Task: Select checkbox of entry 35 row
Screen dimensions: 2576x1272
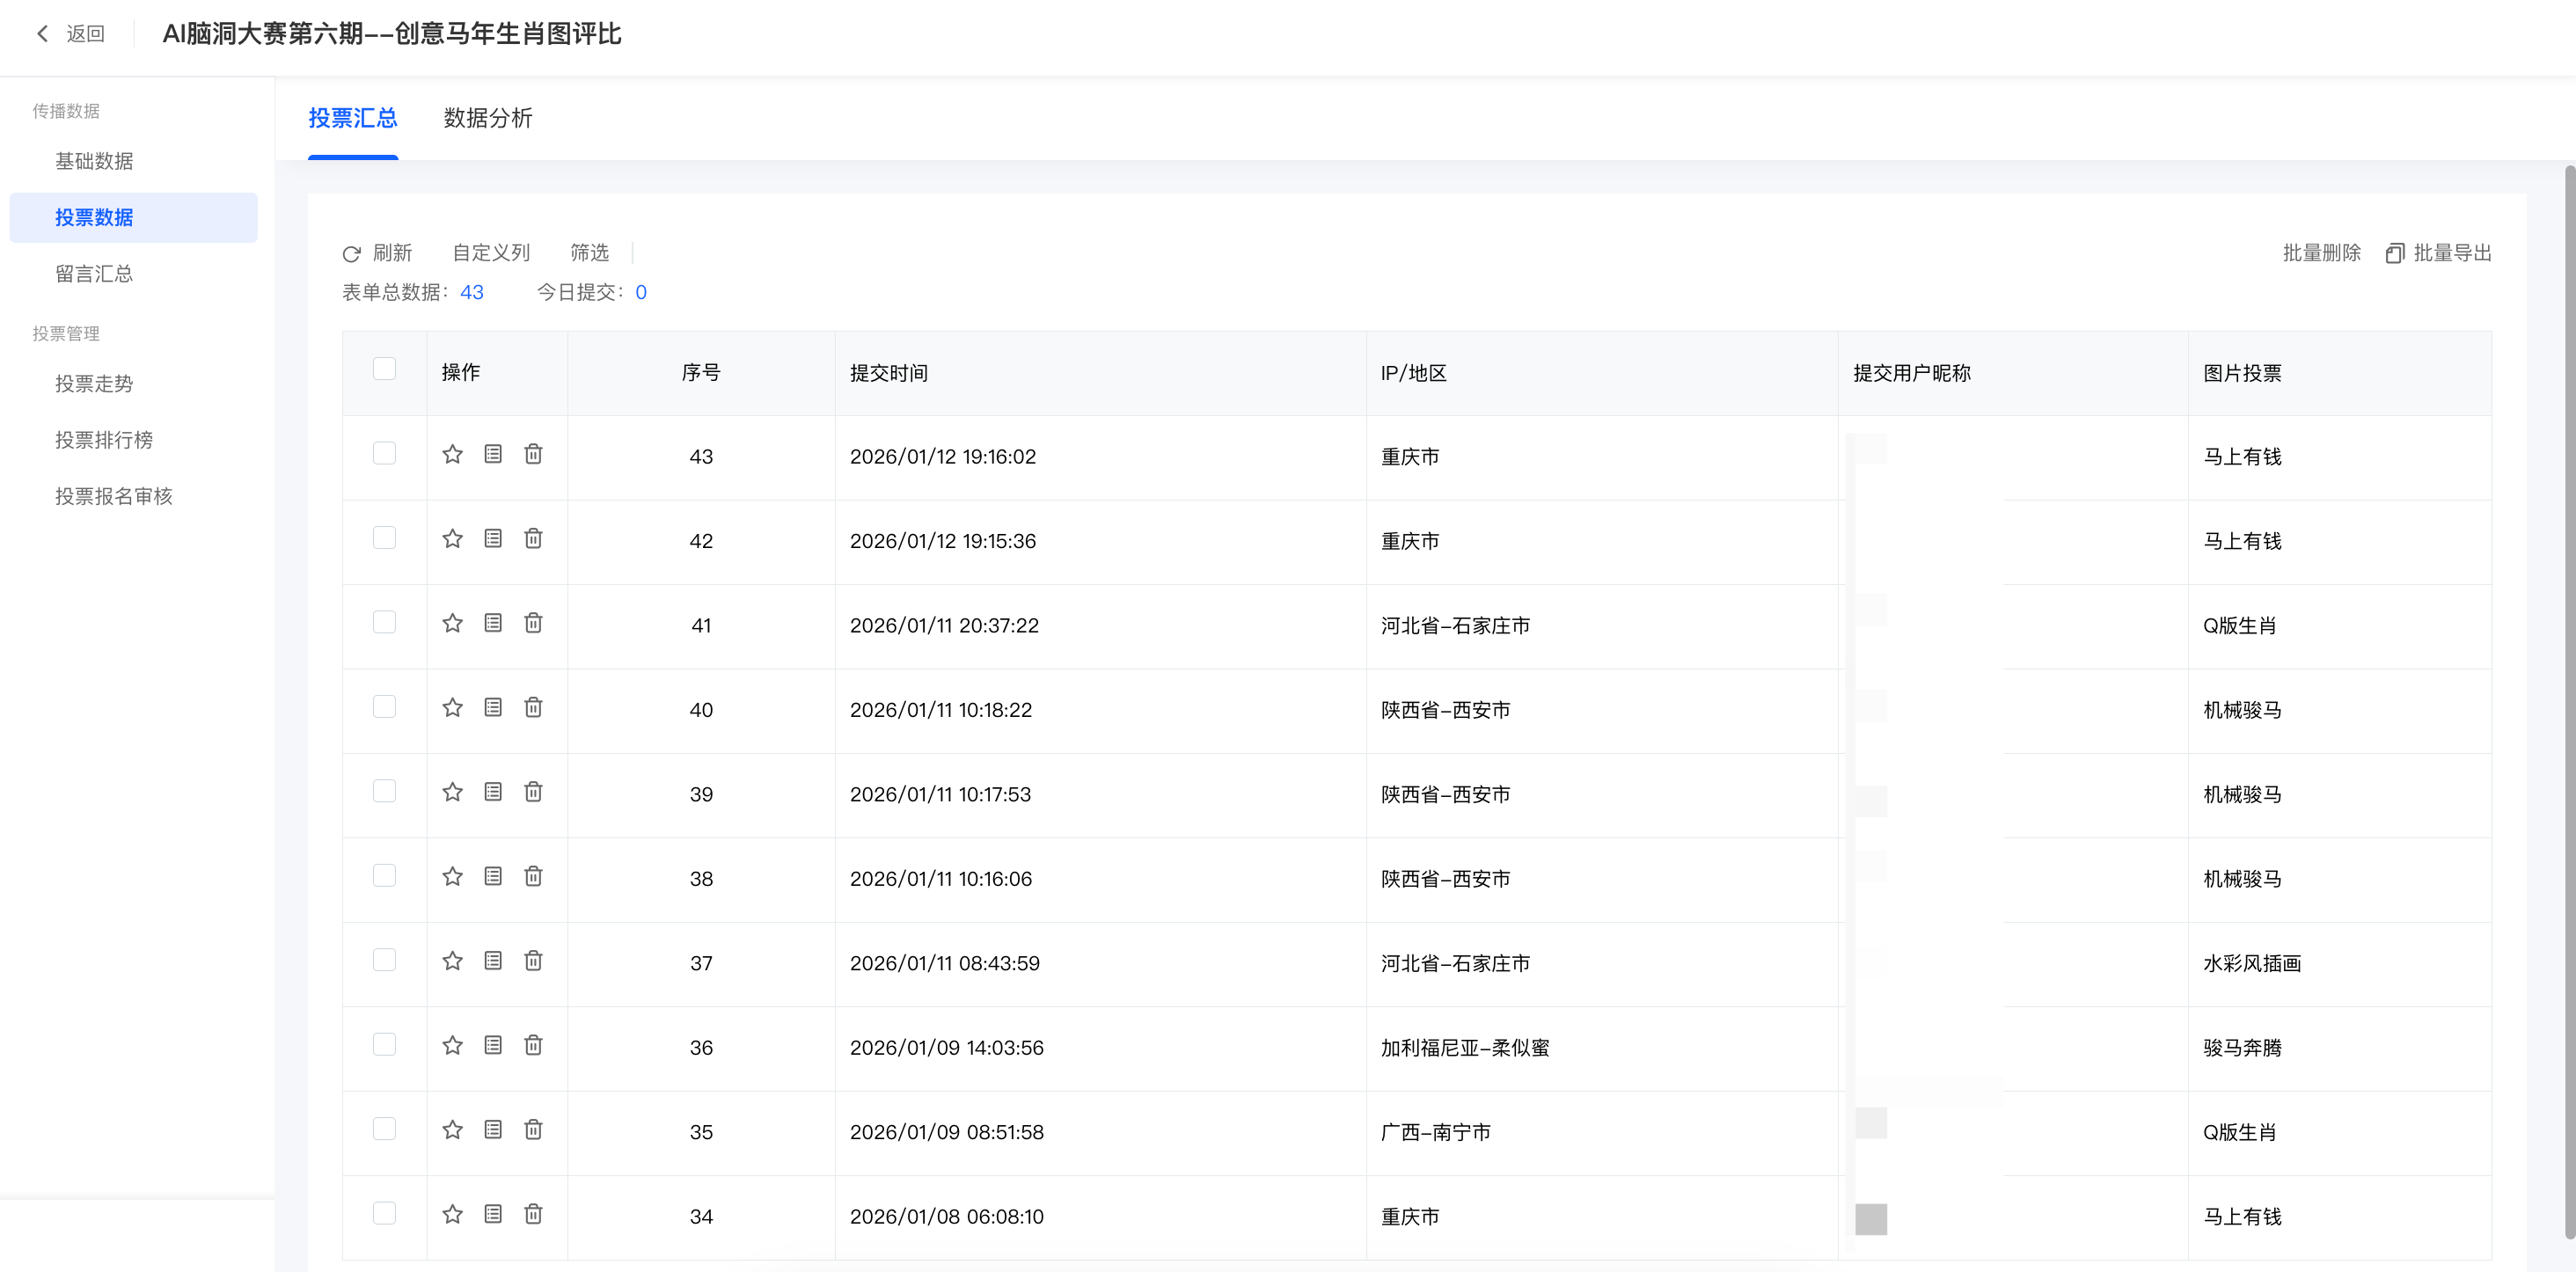Action: coord(384,1129)
